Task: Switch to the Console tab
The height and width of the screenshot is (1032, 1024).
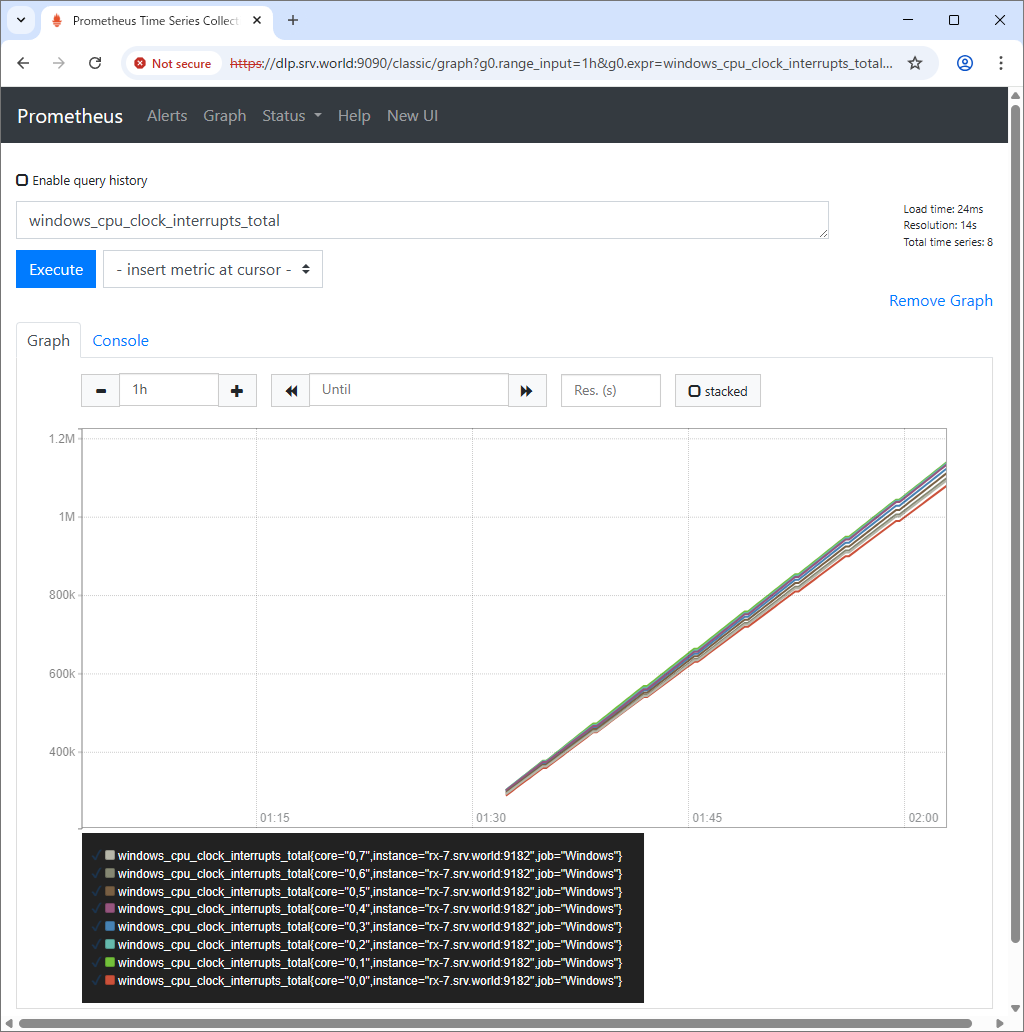Action: click(x=120, y=340)
